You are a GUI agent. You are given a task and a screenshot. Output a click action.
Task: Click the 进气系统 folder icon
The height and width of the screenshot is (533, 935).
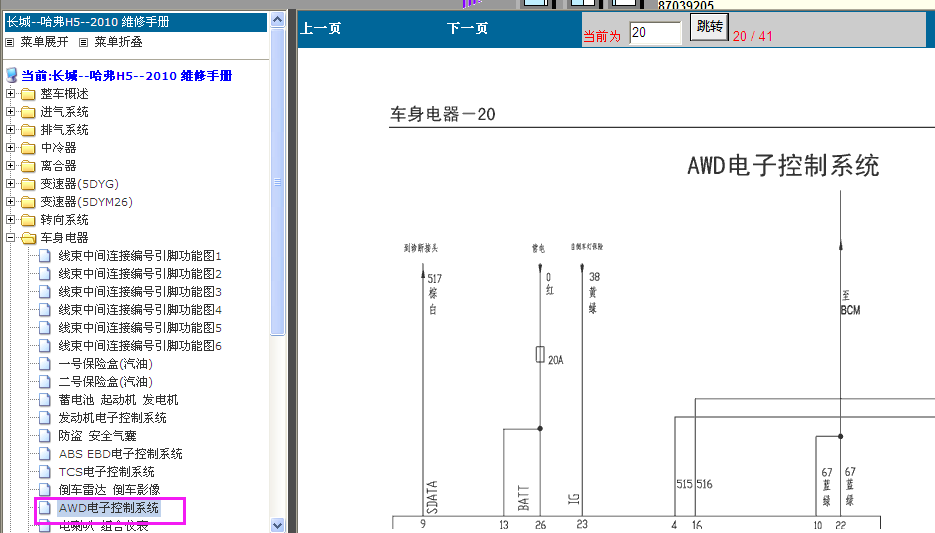28,112
